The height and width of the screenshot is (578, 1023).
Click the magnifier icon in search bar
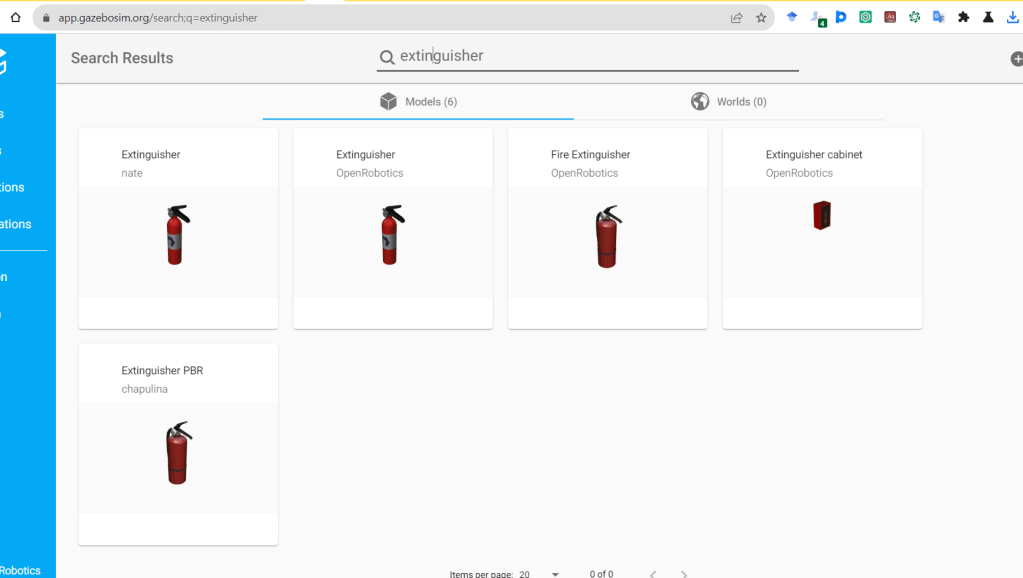[x=387, y=58]
